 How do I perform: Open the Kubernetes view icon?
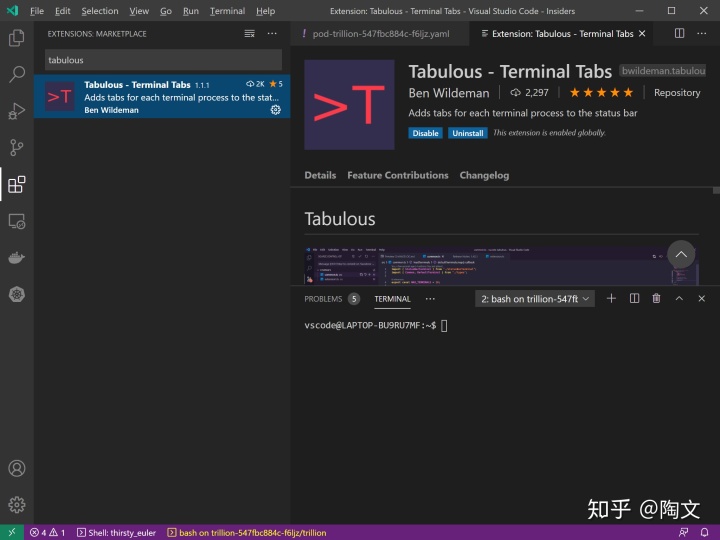[17, 294]
